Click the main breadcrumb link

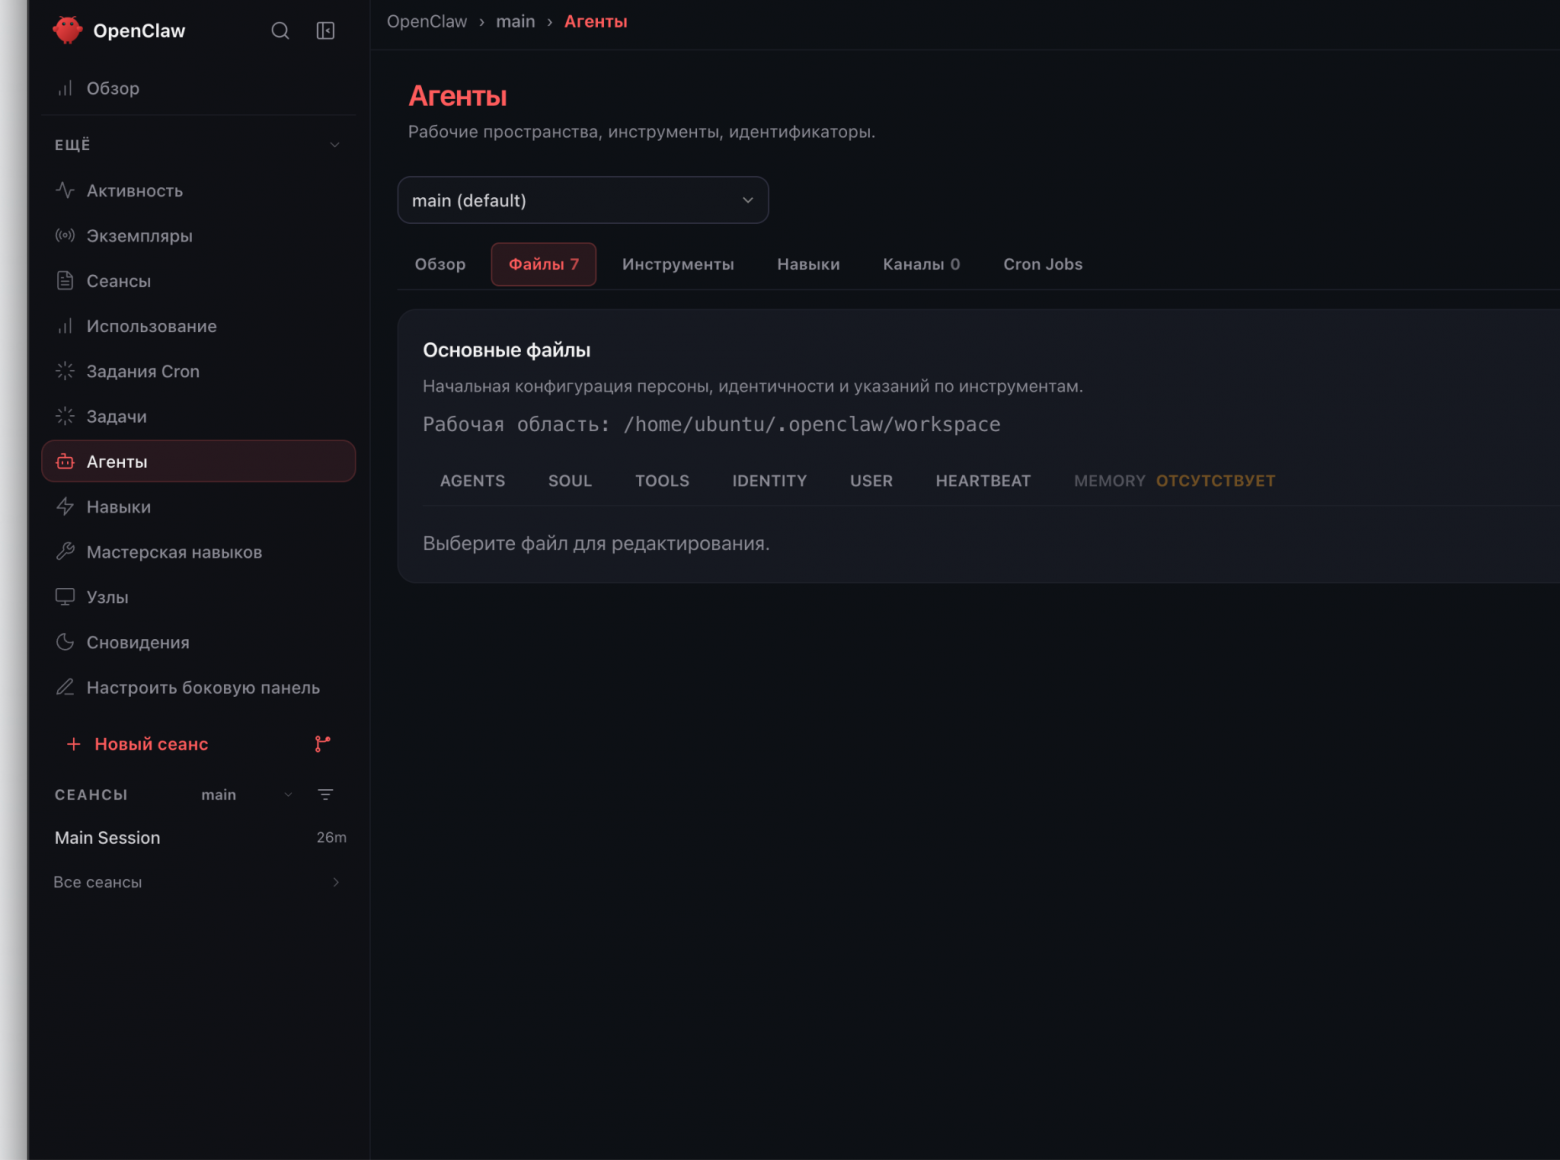(x=515, y=21)
